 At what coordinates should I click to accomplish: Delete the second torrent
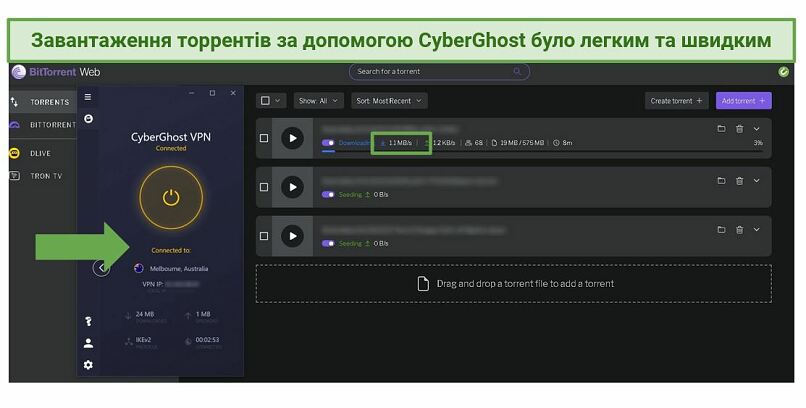[739, 181]
